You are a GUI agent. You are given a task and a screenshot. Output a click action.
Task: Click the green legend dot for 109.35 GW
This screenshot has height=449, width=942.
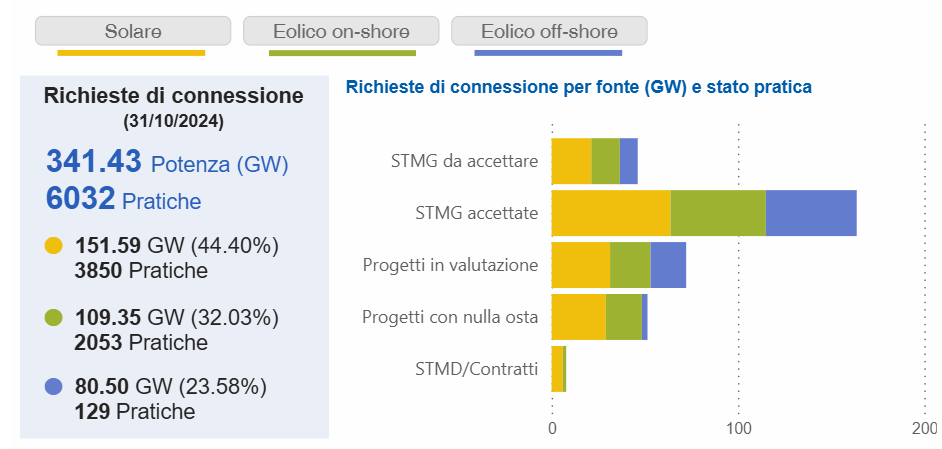(x=54, y=317)
